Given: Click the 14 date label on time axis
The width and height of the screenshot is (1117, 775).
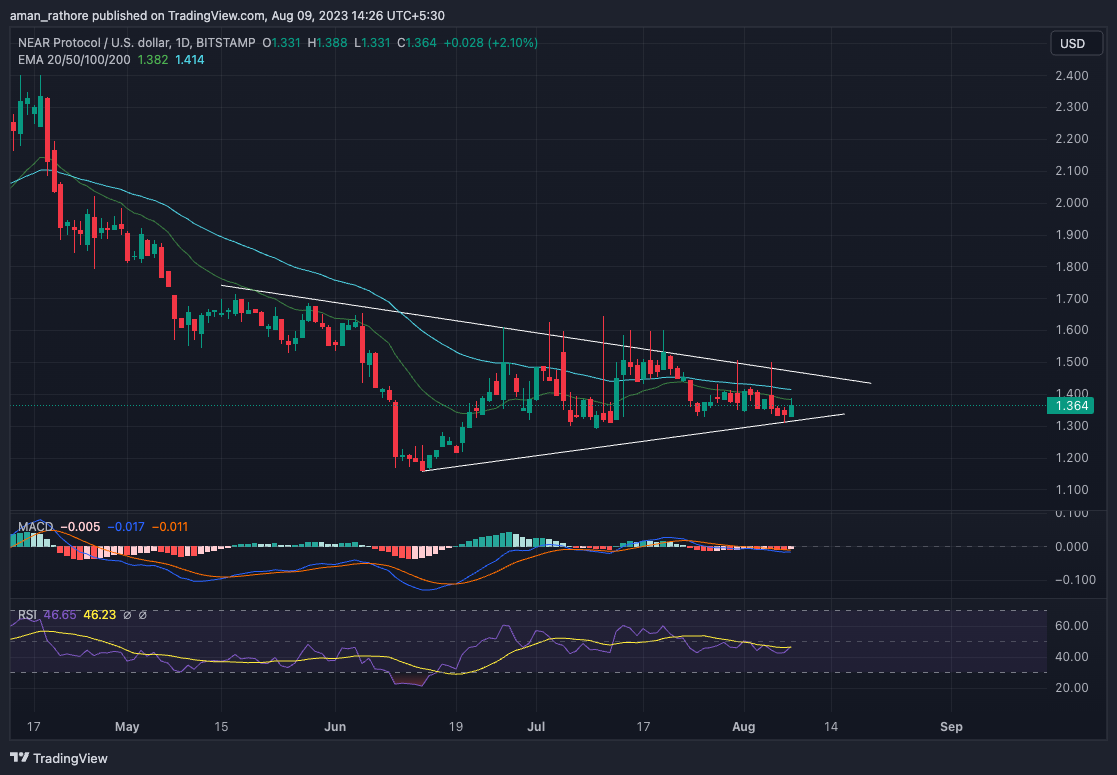Looking at the screenshot, I should (831, 727).
